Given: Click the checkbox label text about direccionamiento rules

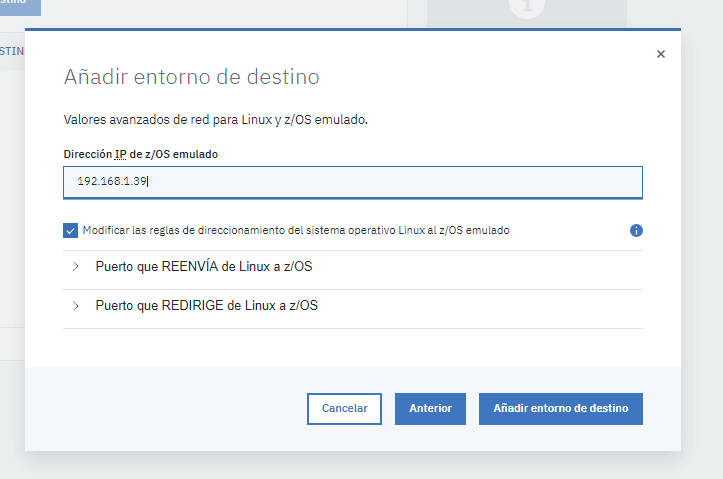Looking at the screenshot, I should 296,230.
